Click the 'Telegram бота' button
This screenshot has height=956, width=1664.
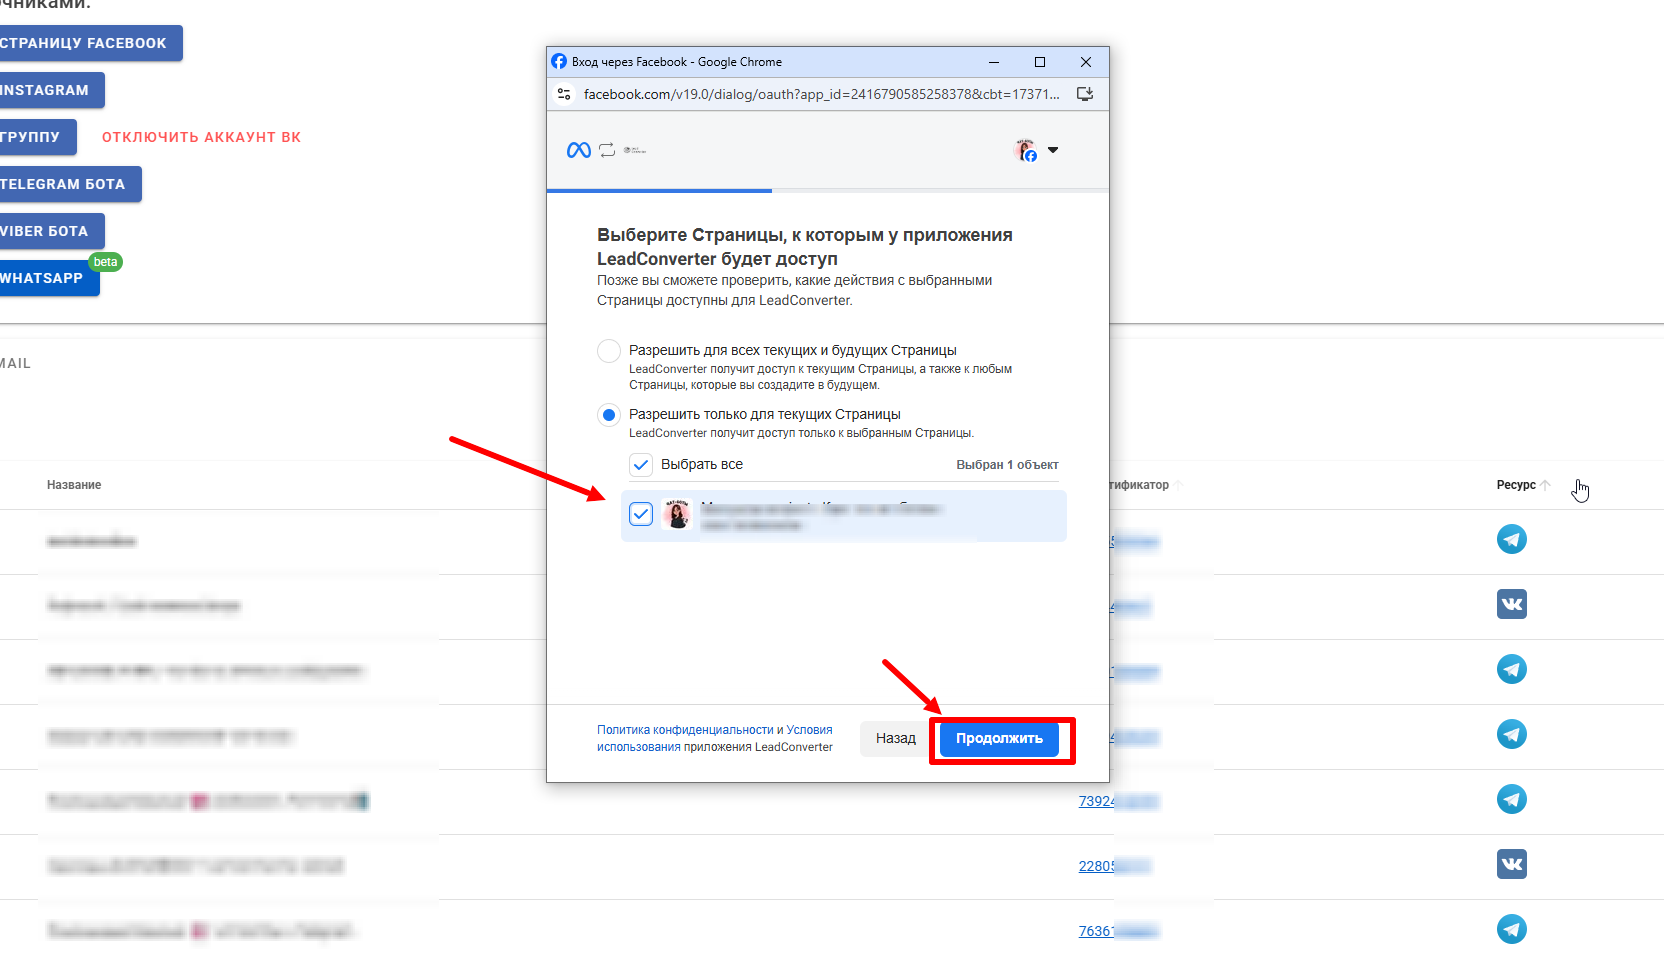pyautogui.click(x=65, y=184)
